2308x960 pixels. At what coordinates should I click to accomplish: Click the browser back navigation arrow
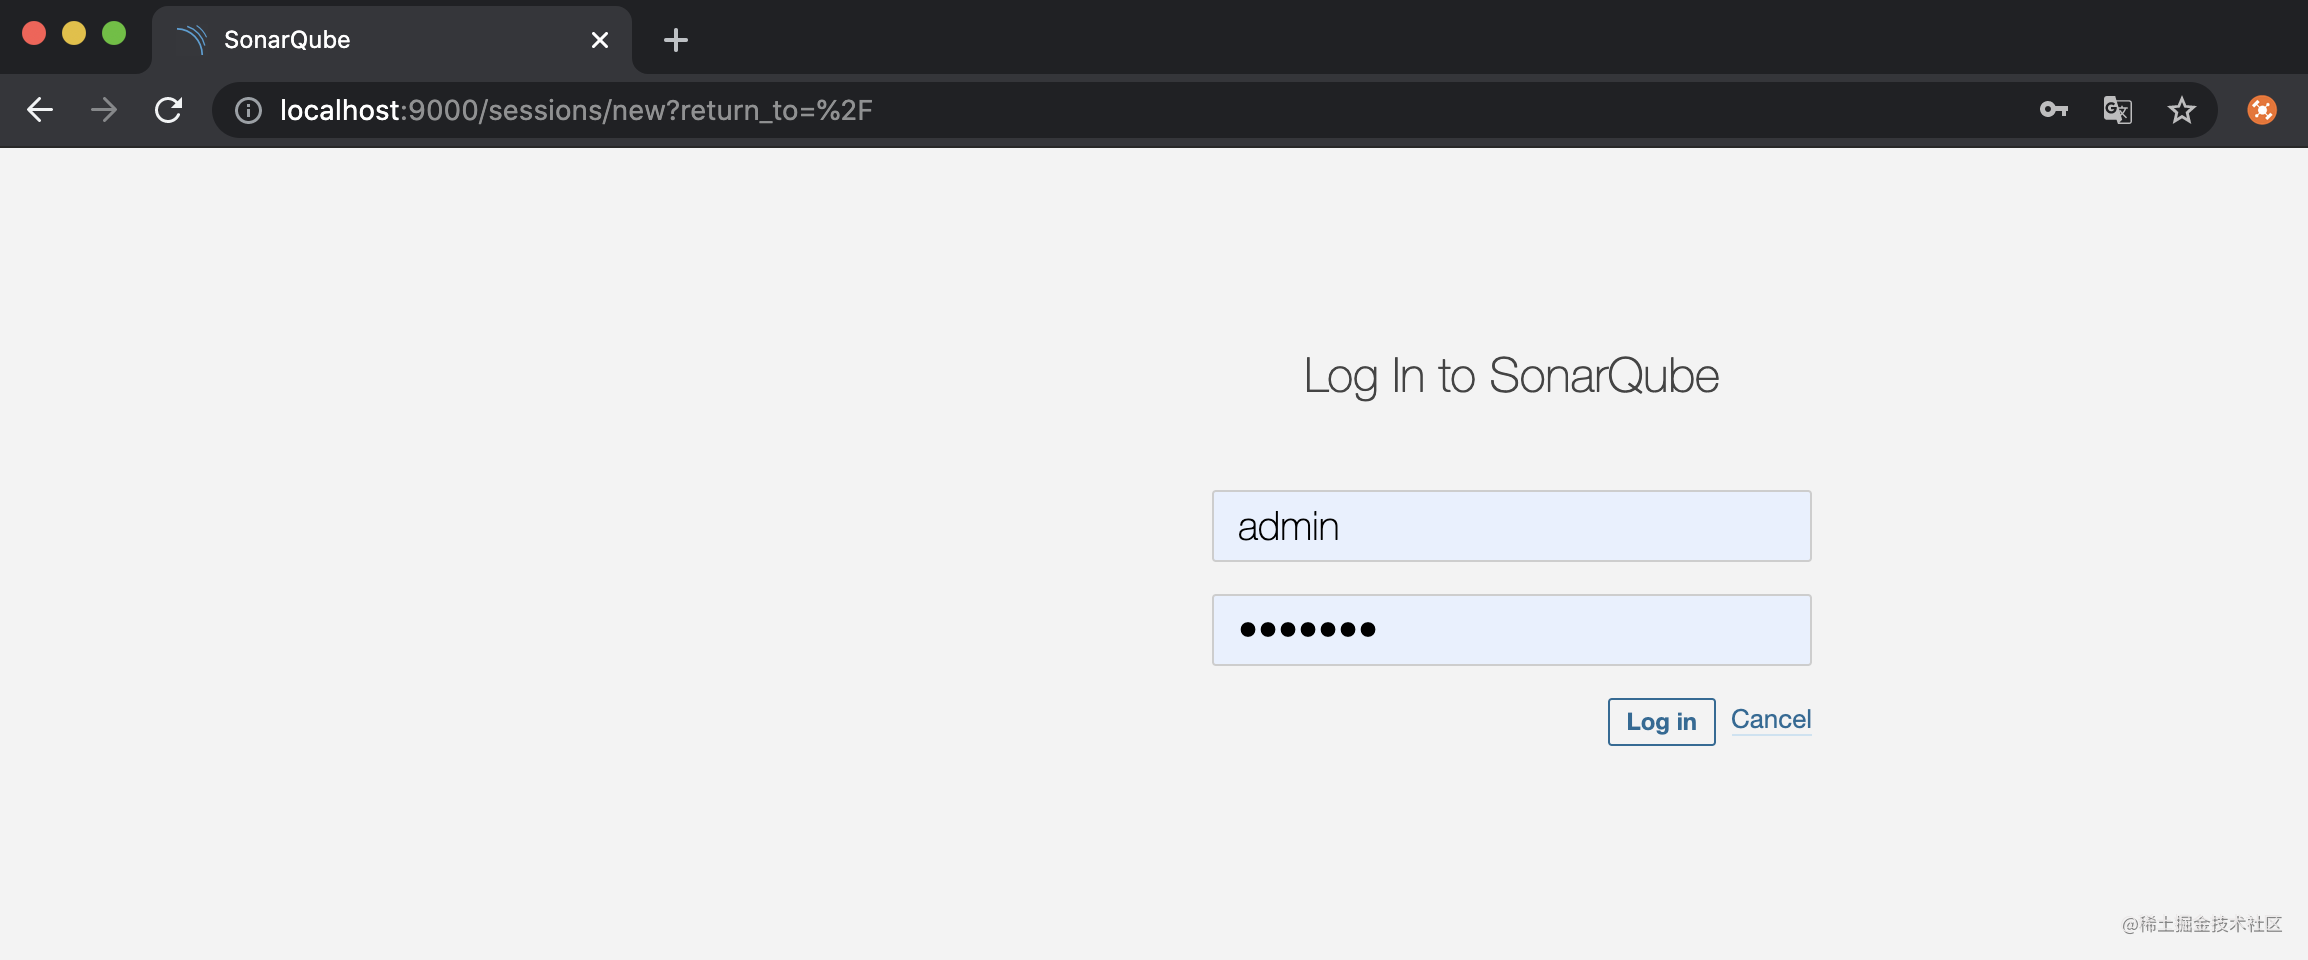[x=39, y=110]
